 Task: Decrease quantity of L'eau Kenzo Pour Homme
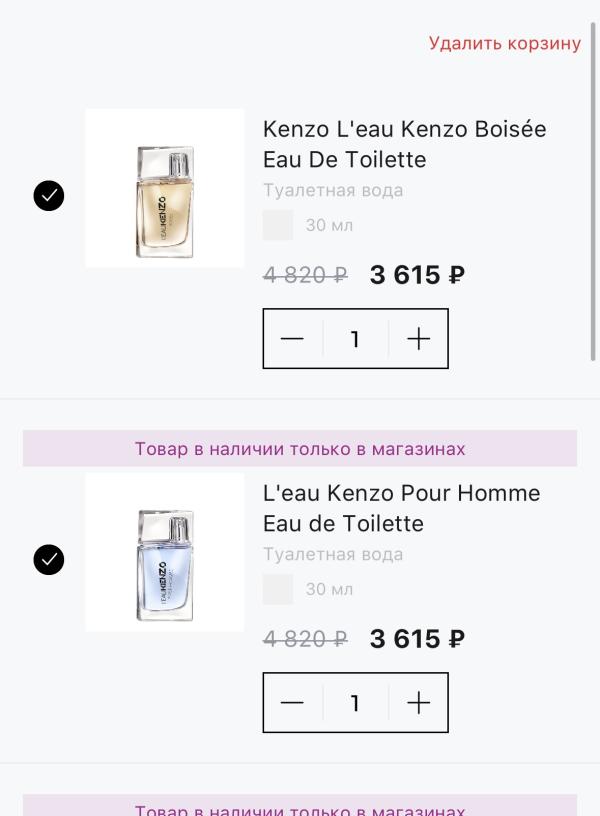pos(292,703)
